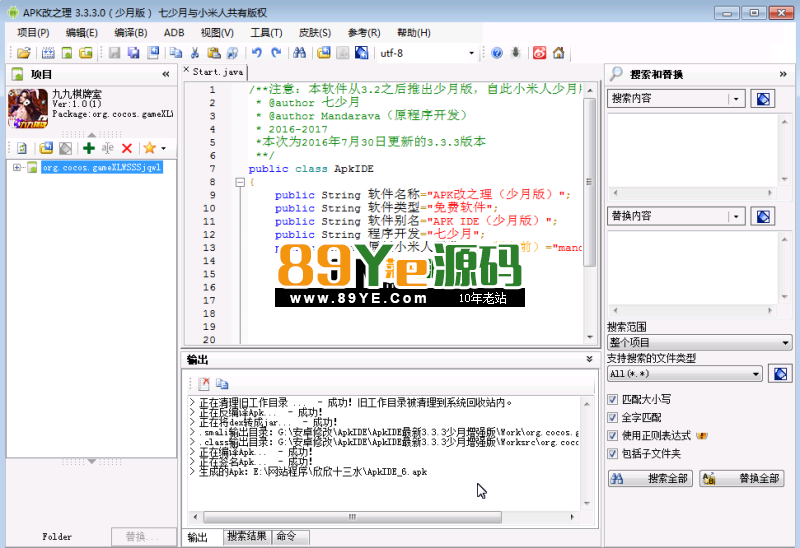Click the green plus add icon
The height and width of the screenshot is (548, 800).
89,148
